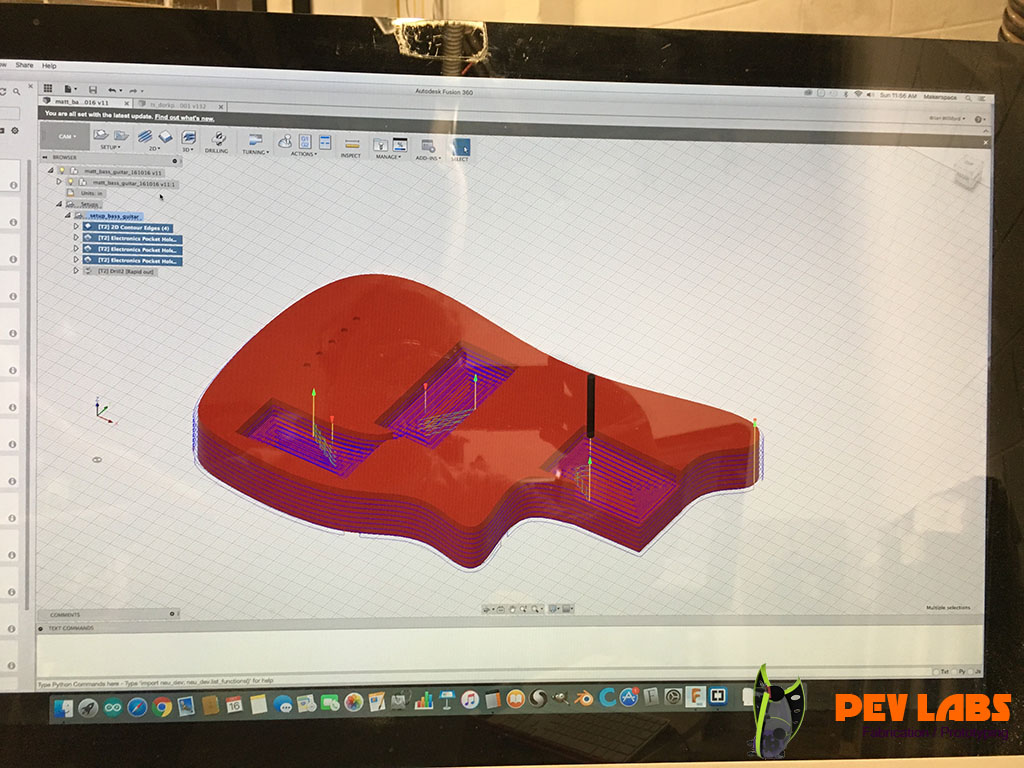Click the Save icon in the top toolbar
The height and width of the screenshot is (768, 1024).
click(92, 90)
